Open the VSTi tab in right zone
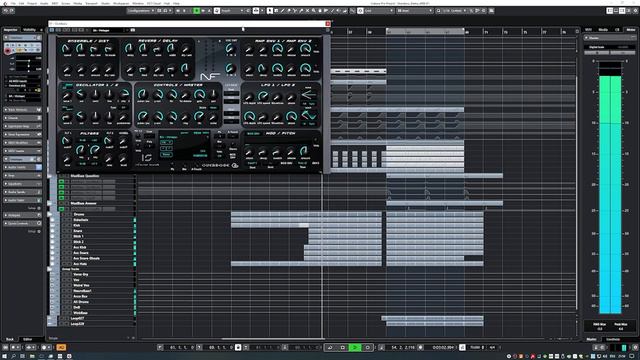640x360 pixels. click(x=588, y=30)
